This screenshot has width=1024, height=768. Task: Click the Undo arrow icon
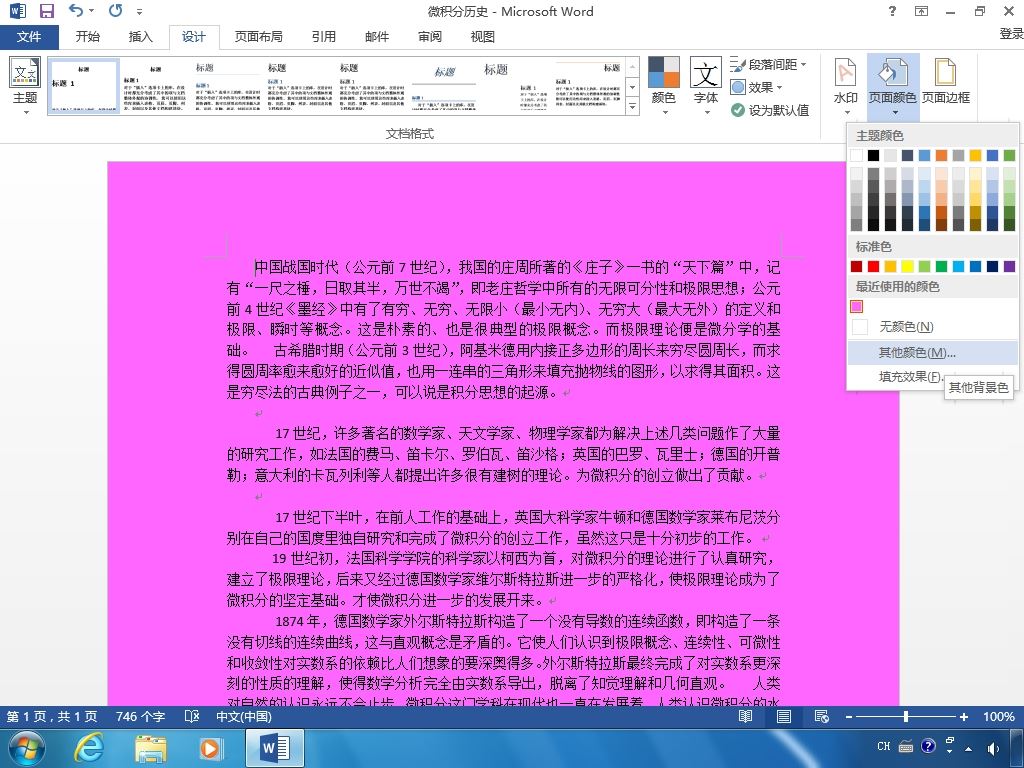tap(76, 10)
